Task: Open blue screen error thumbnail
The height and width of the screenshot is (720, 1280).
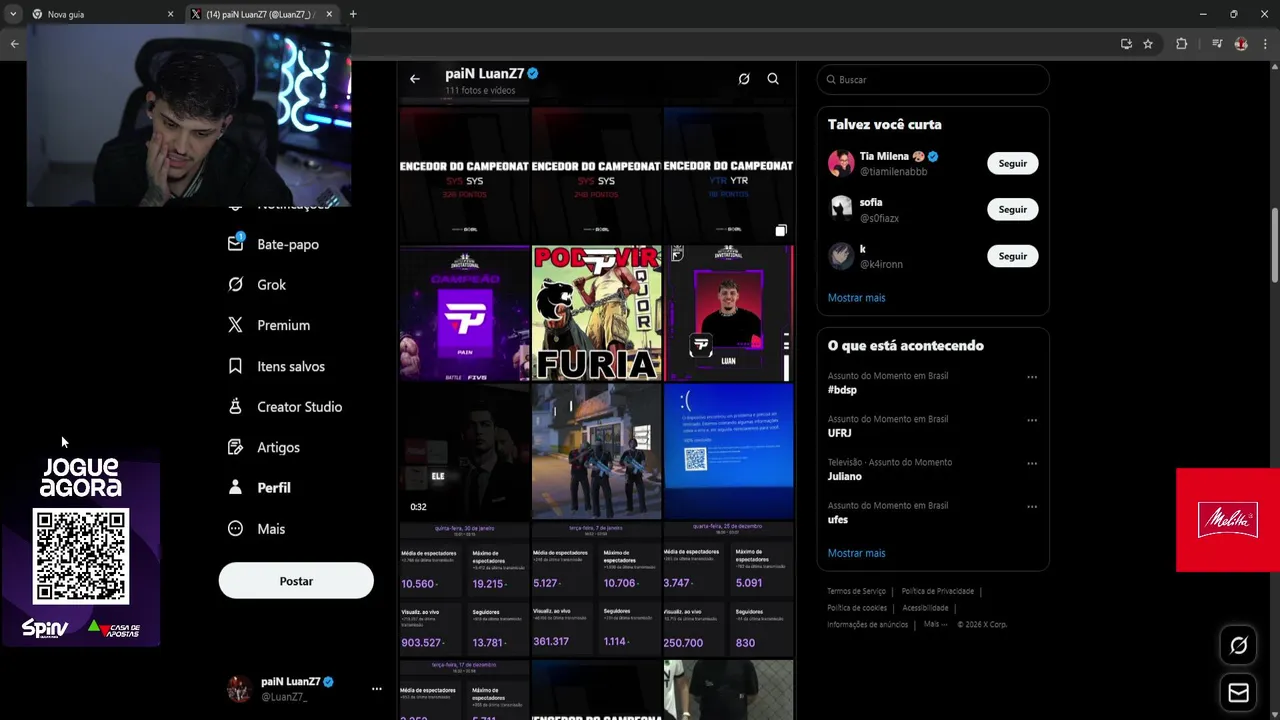Action: click(x=729, y=451)
